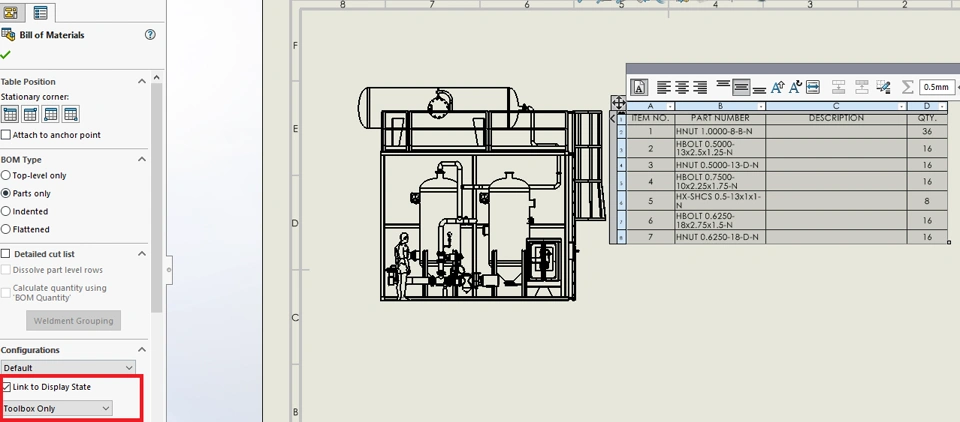
Task: Switch to the second panel tab at top-left
Action: click(x=40, y=12)
